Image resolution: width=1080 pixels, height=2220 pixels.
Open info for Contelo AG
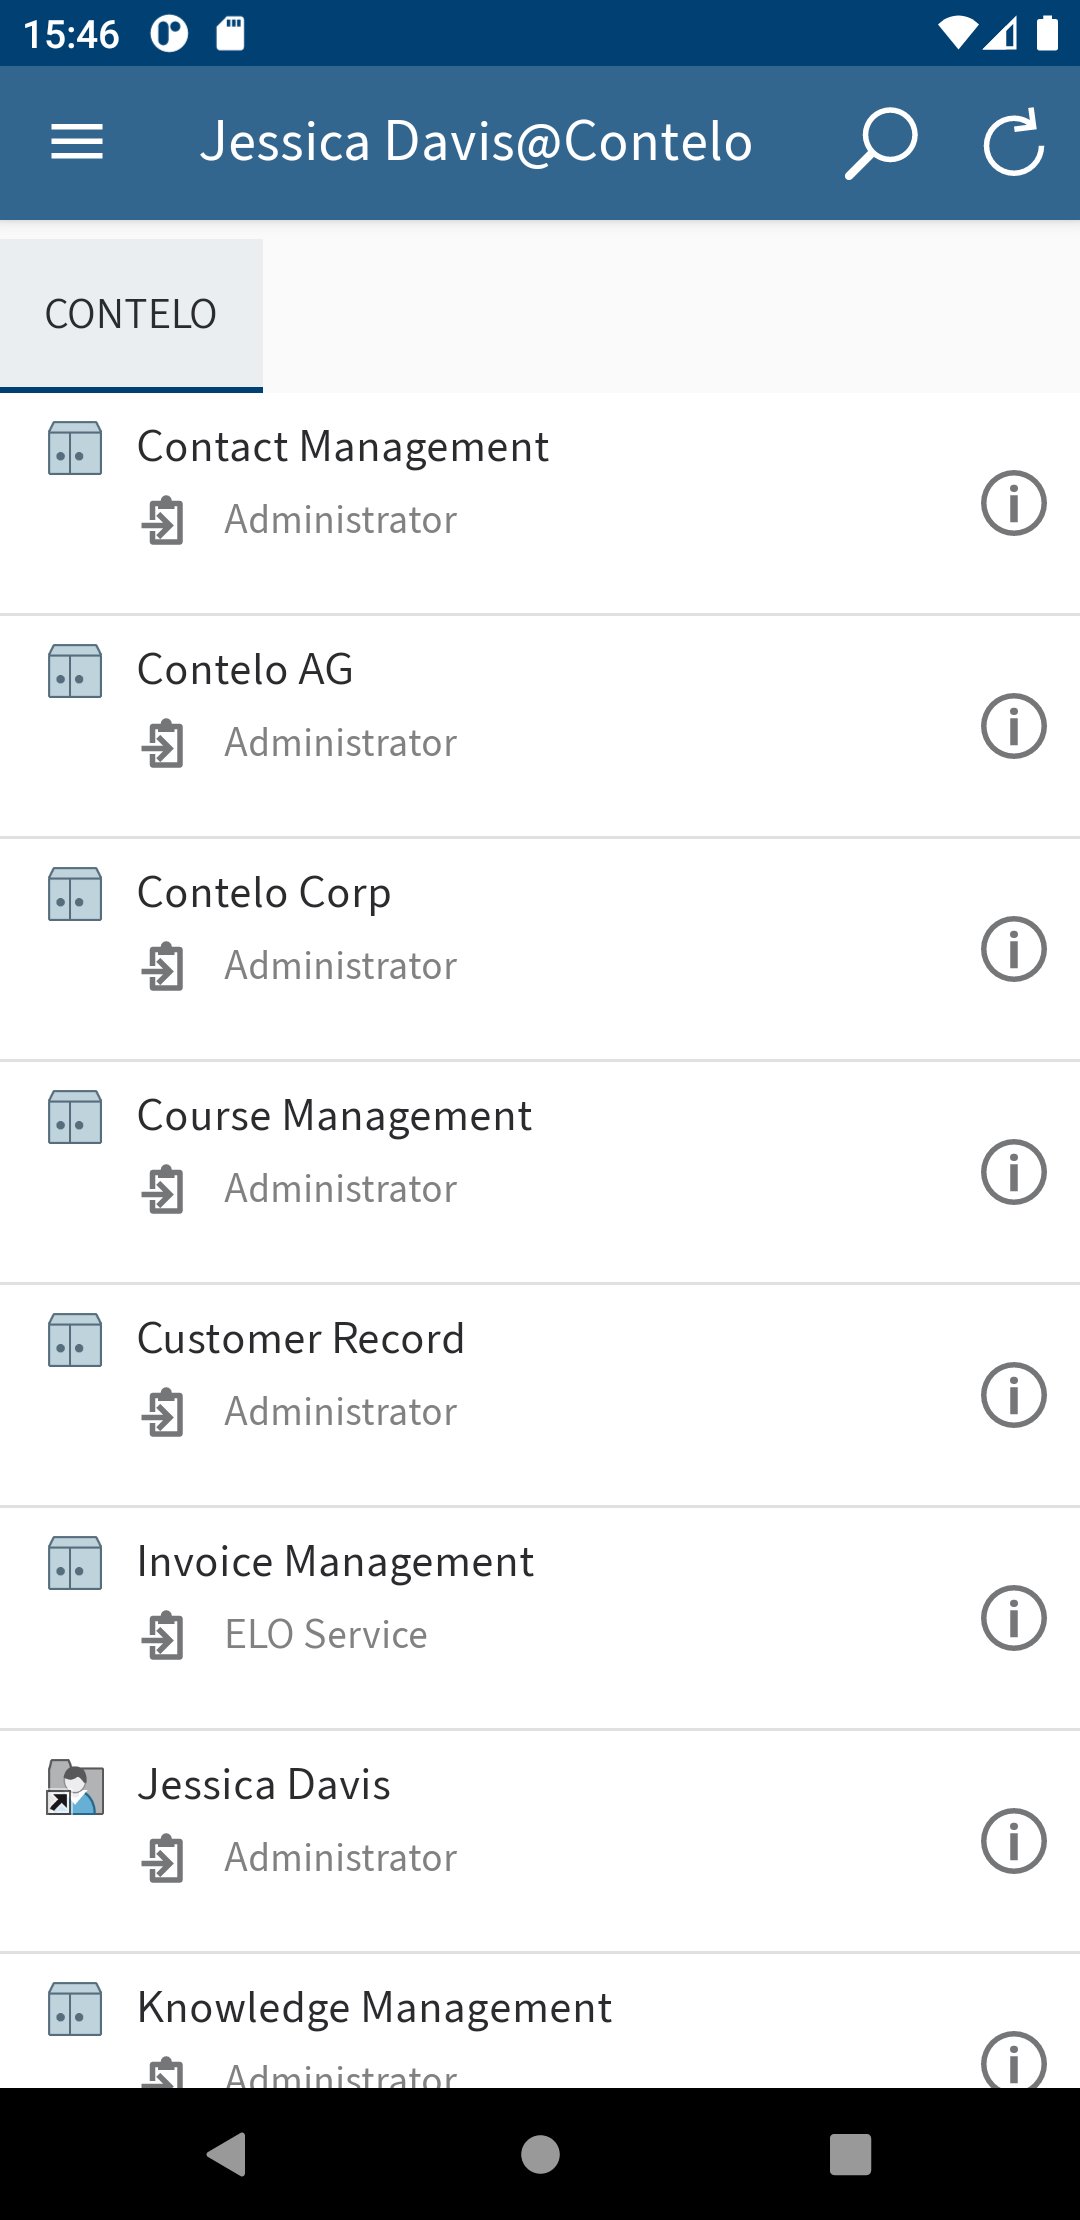[1013, 726]
